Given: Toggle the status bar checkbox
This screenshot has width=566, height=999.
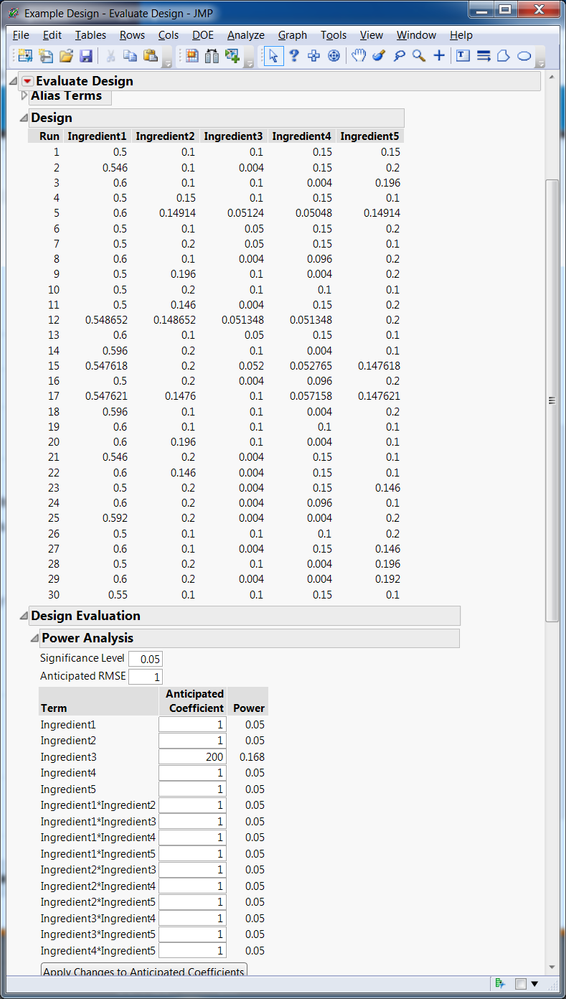Looking at the screenshot, I should pyautogui.click(x=520, y=984).
